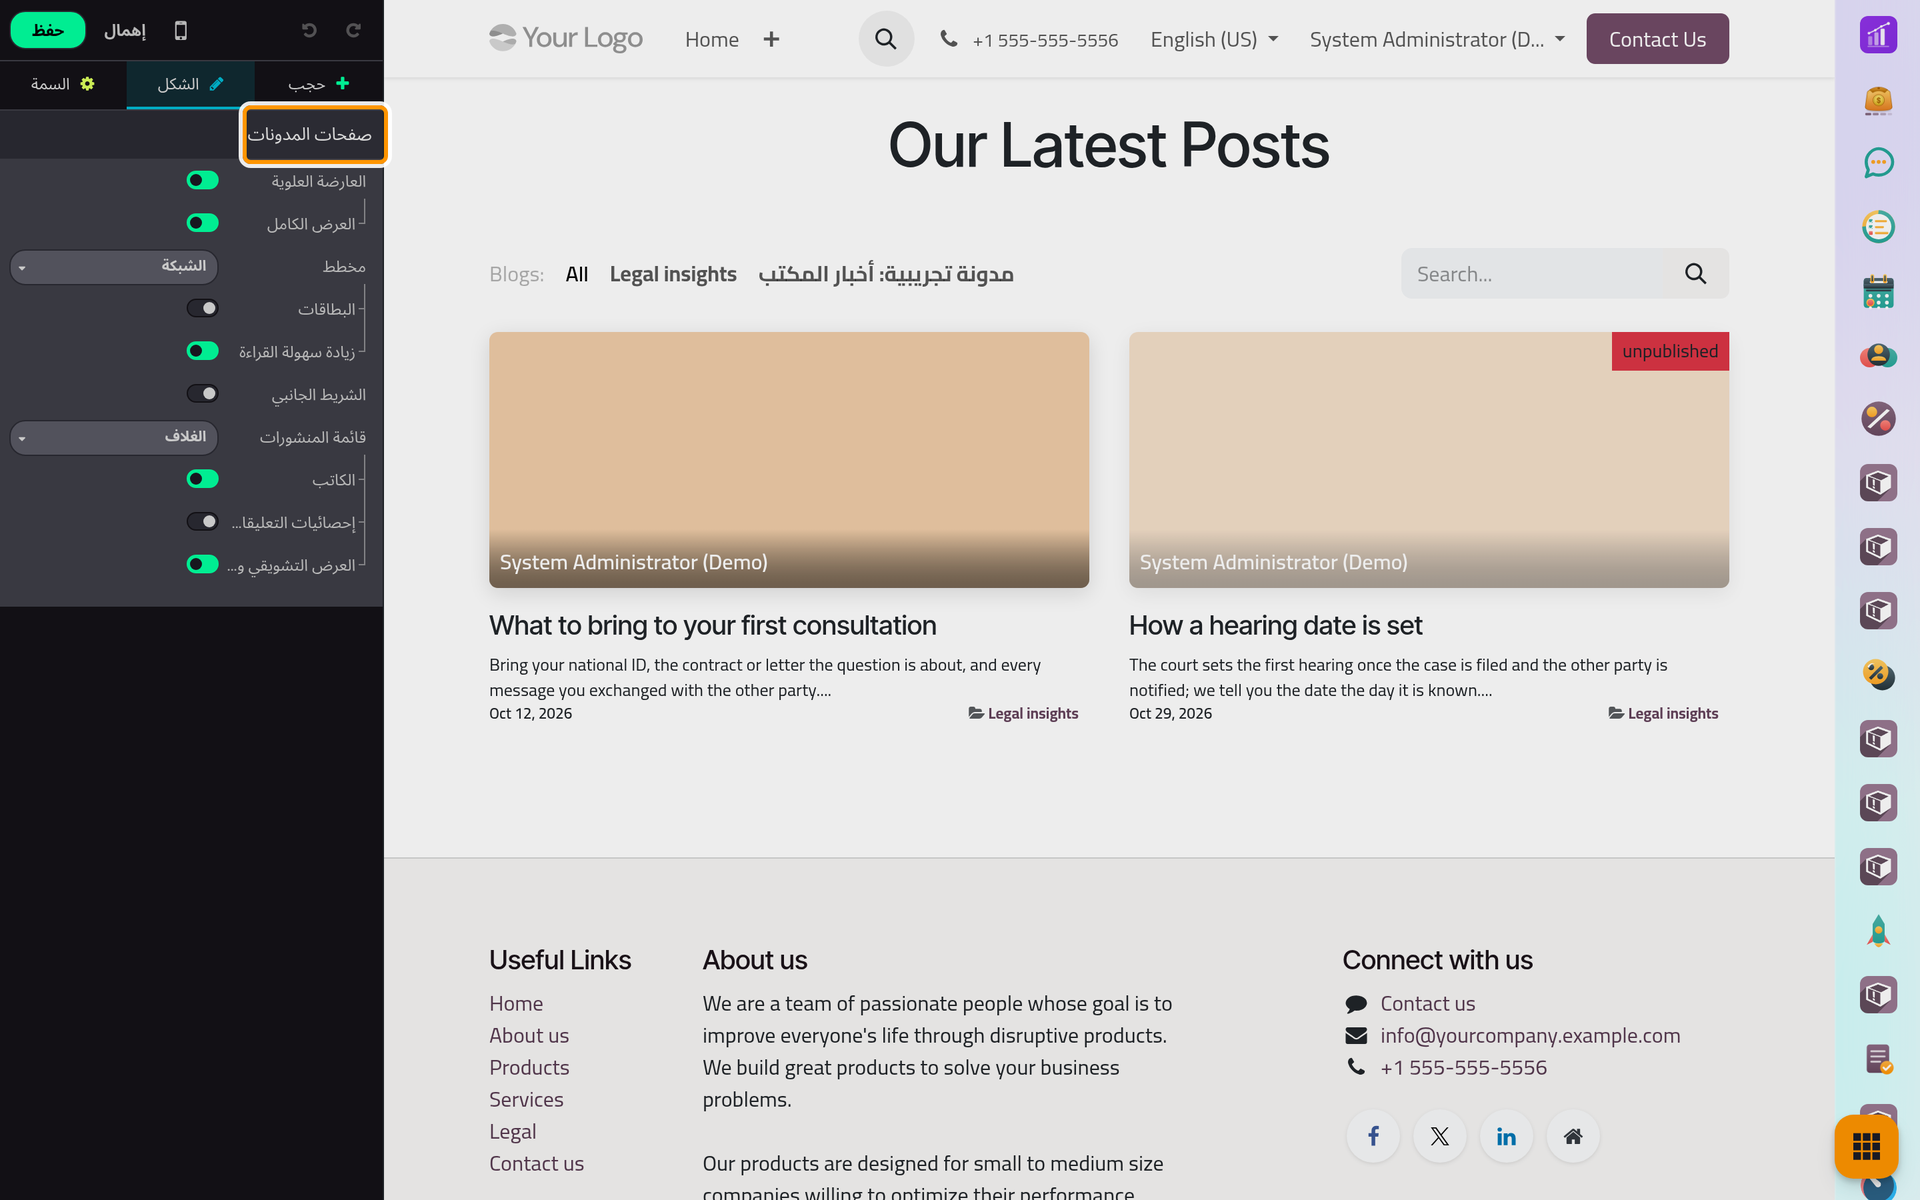Open the bar chart app icon in right dock
This screenshot has height=1200, width=1920.
[1878, 36]
